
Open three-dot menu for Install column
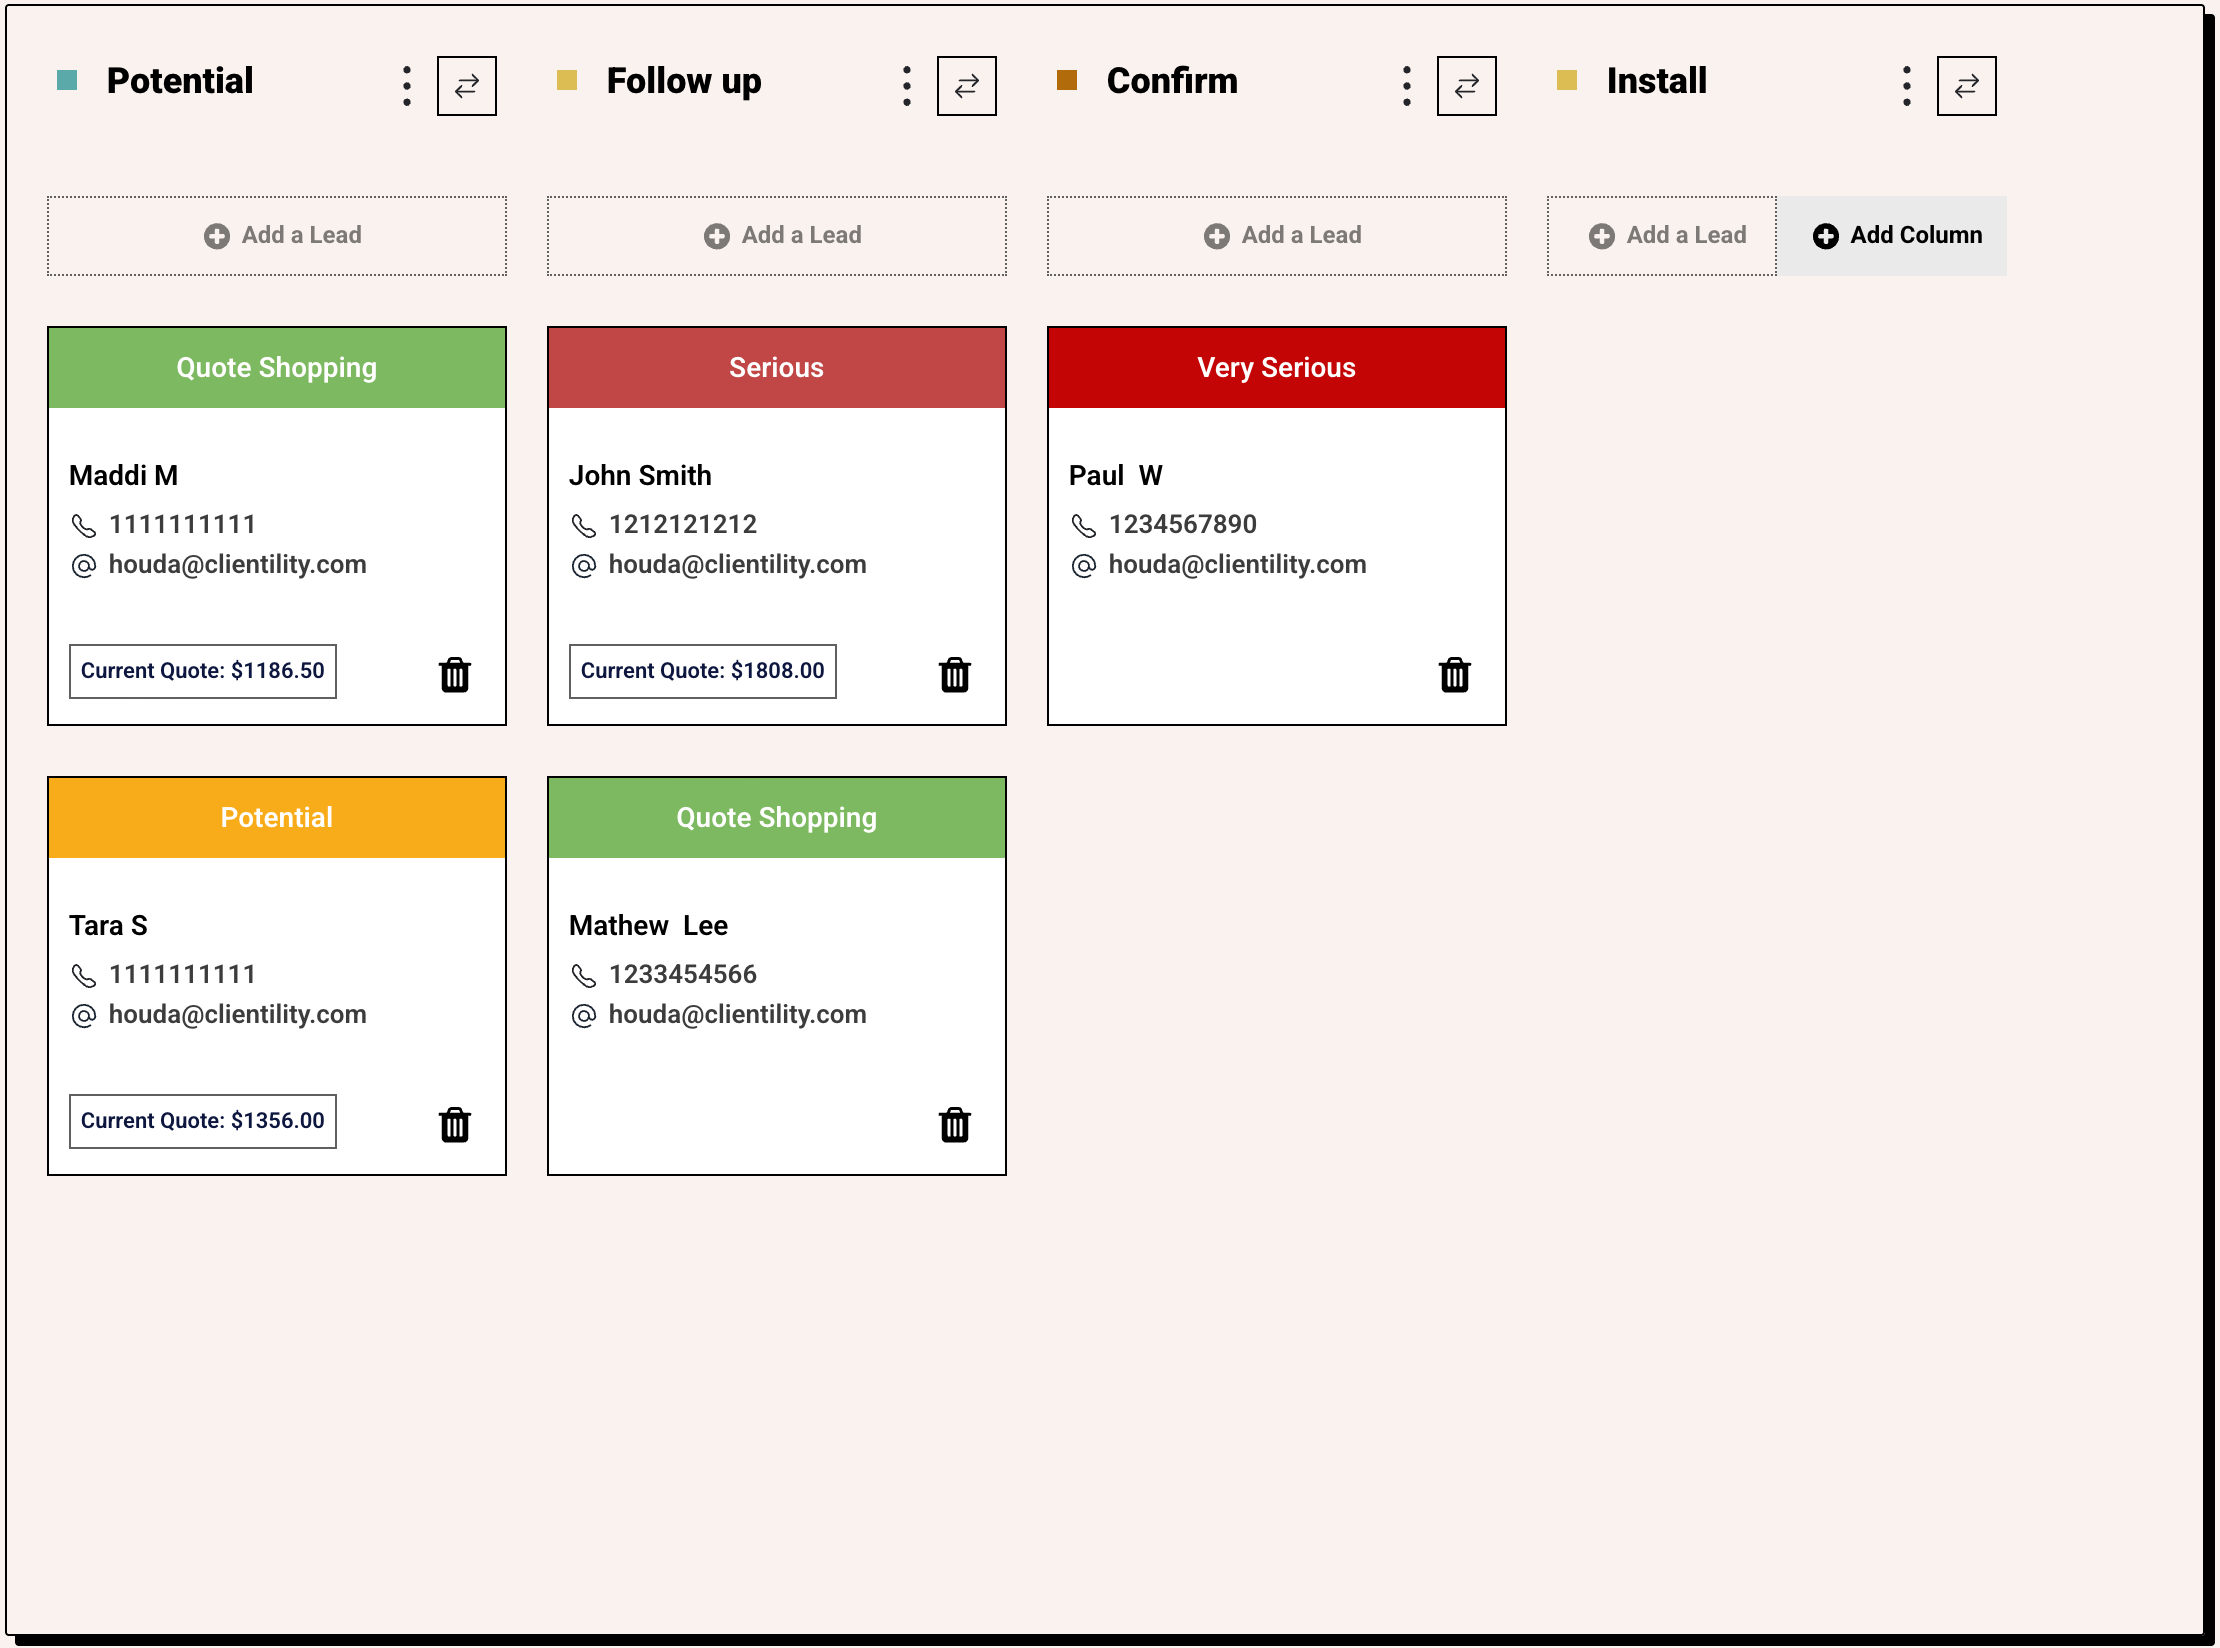(x=1907, y=86)
